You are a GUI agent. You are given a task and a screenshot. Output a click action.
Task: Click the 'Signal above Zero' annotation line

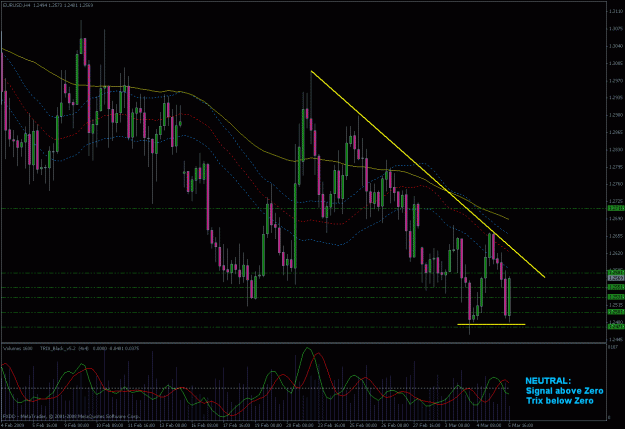point(564,391)
